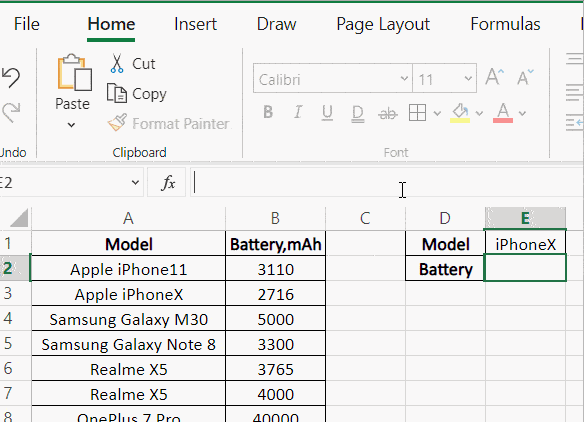Open the Fill Color dropdown arrow
The height and width of the screenshot is (422, 584).
tap(479, 113)
